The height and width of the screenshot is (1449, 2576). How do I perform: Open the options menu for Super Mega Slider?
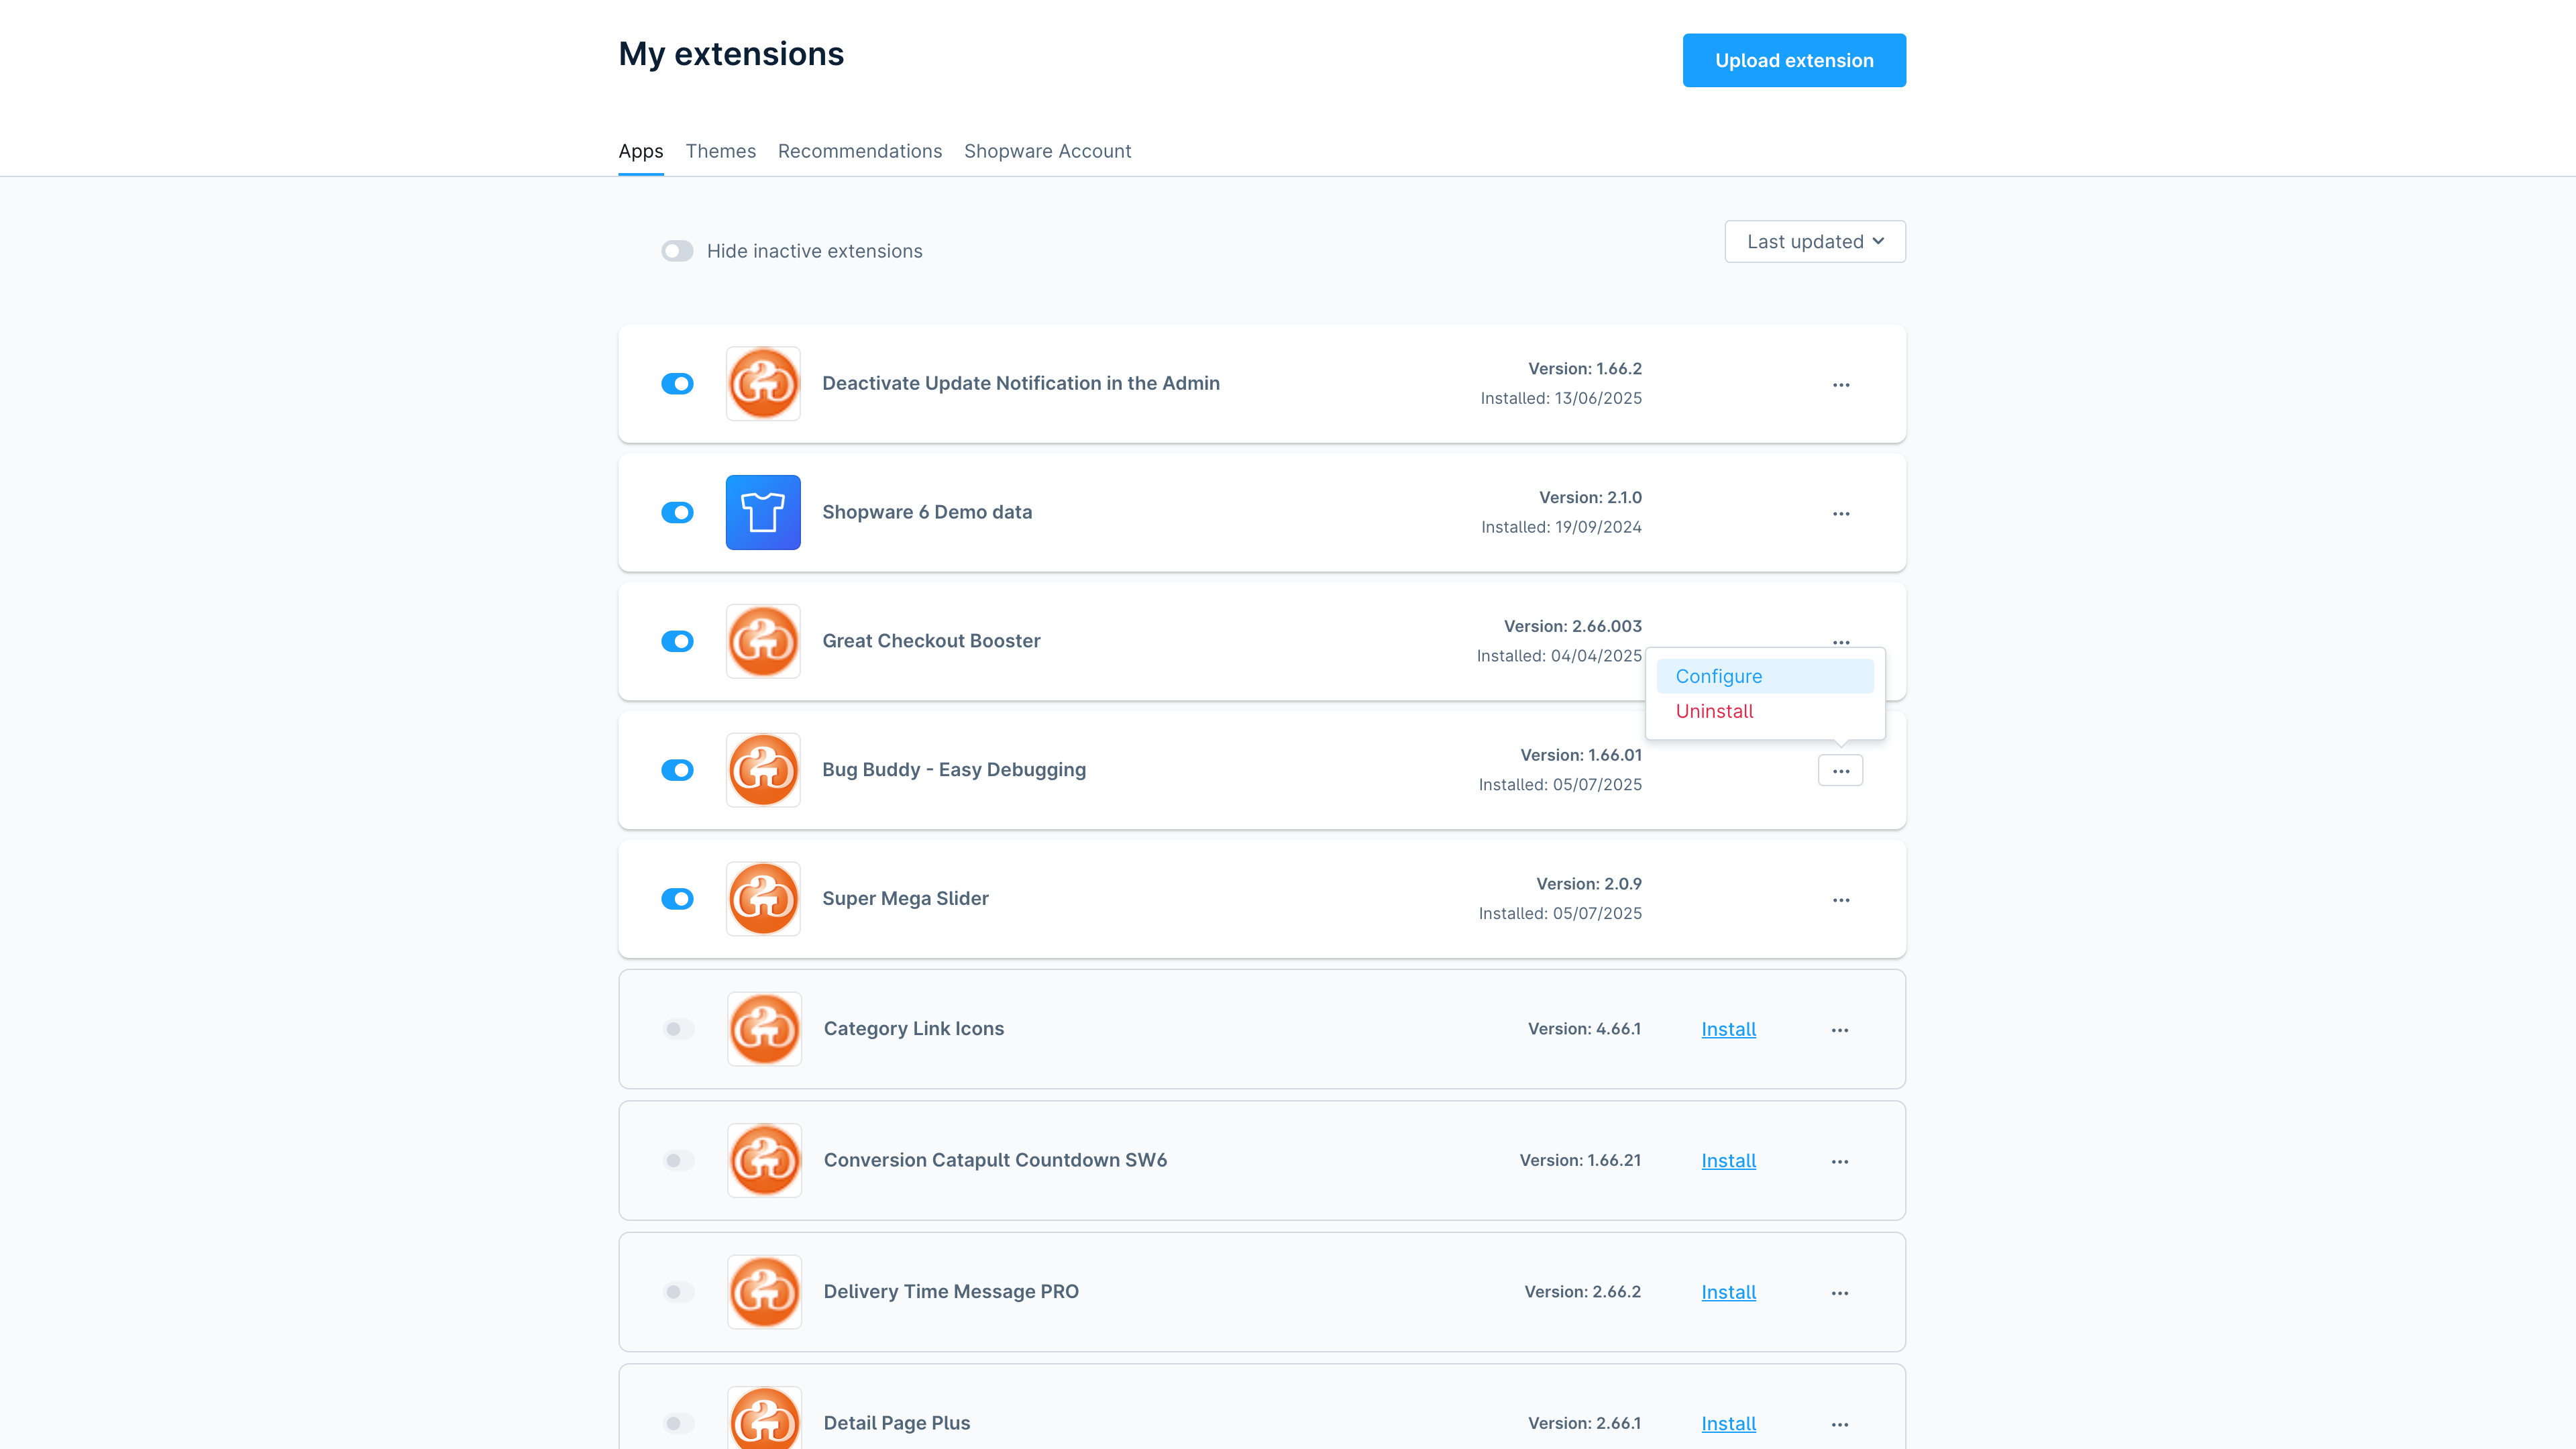[1840, 900]
